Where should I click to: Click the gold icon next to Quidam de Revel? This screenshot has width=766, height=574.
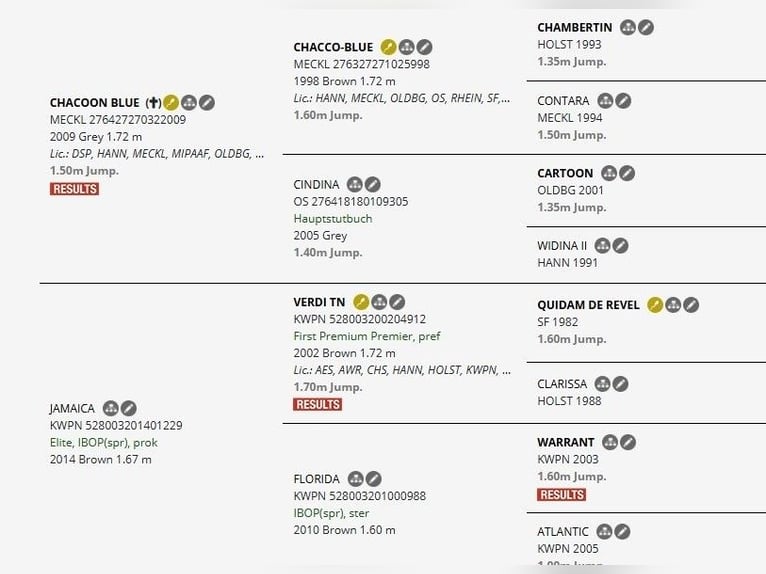(655, 305)
